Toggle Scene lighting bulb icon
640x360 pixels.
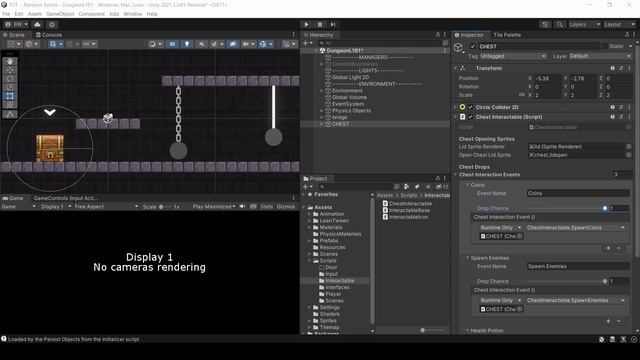[187, 44]
